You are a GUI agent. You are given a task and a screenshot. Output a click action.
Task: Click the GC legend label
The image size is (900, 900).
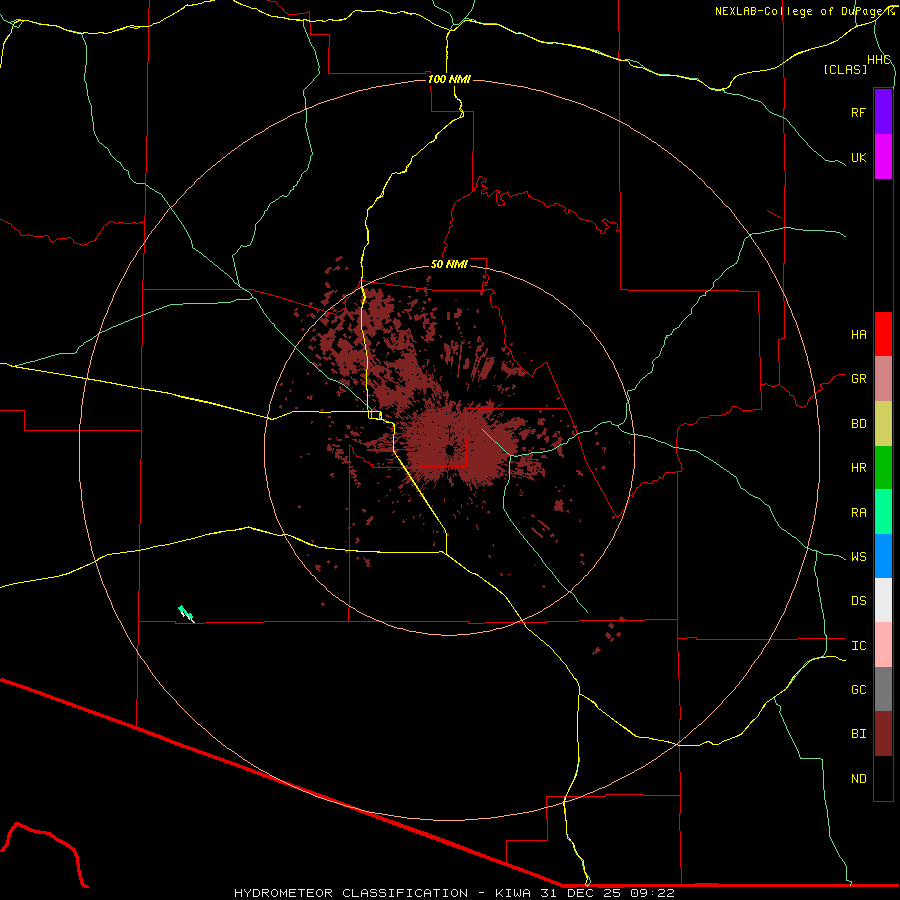tap(858, 690)
